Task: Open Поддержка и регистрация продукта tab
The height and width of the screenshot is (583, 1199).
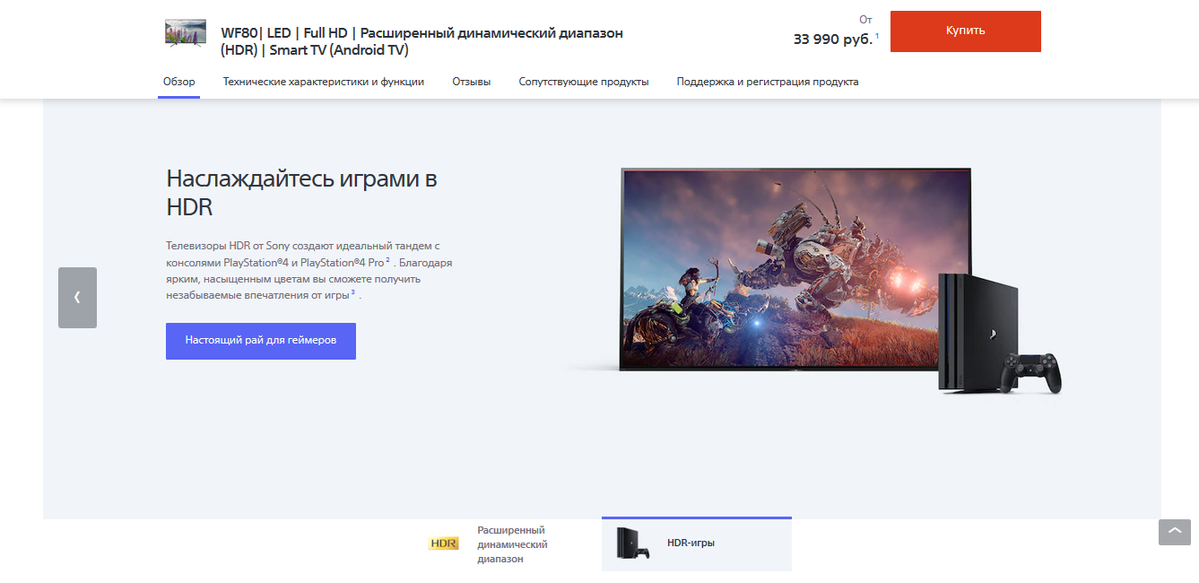Action: coord(767,82)
